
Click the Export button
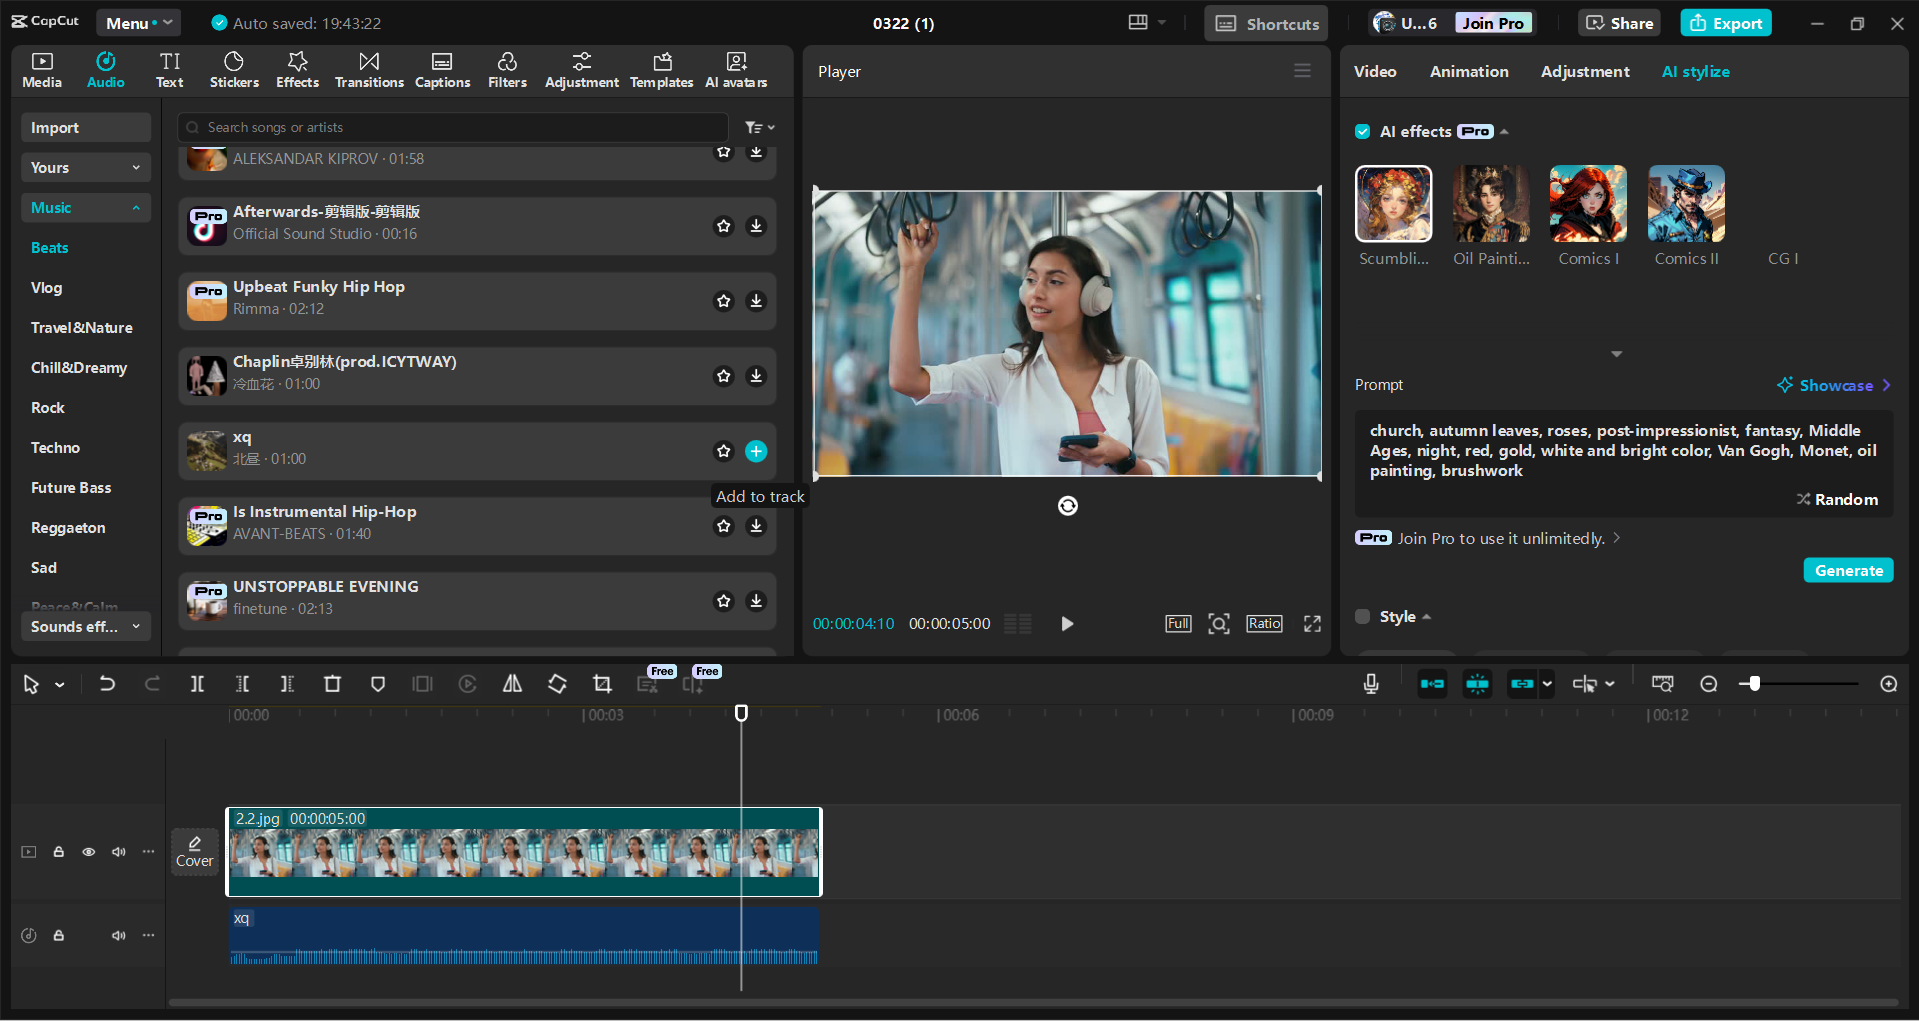point(1726,23)
